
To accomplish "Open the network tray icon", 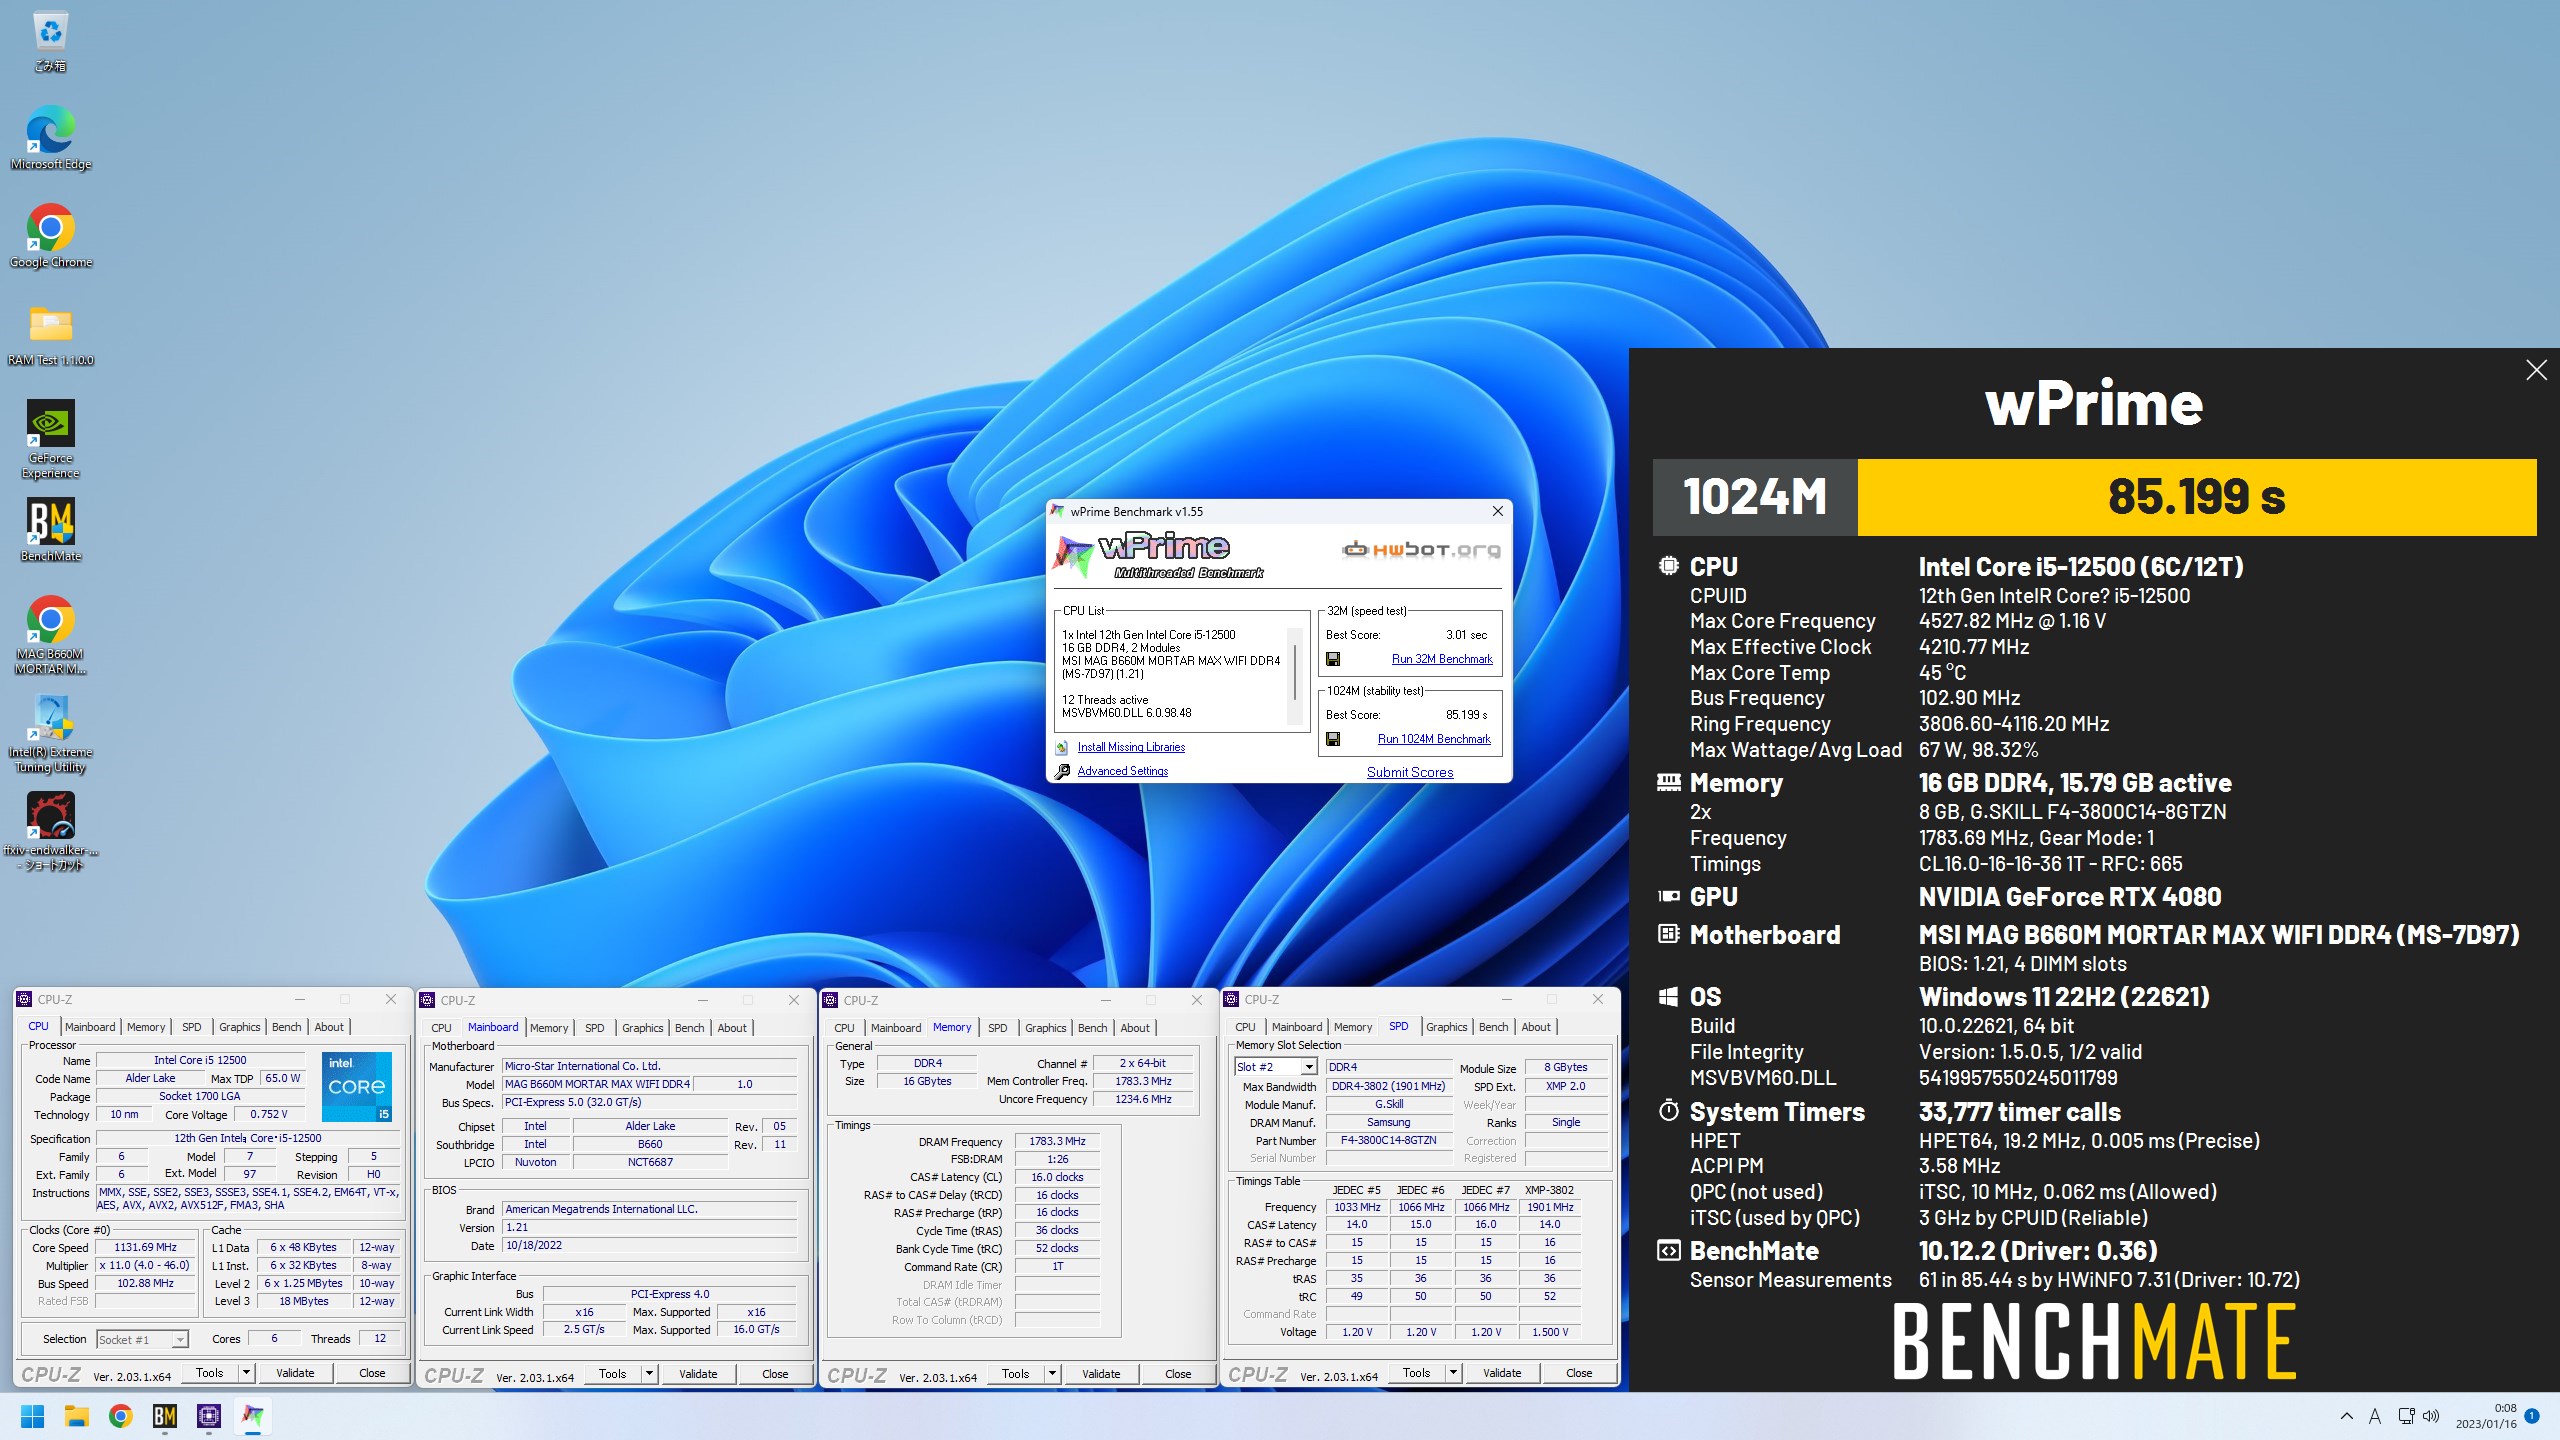I will click(2406, 1416).
